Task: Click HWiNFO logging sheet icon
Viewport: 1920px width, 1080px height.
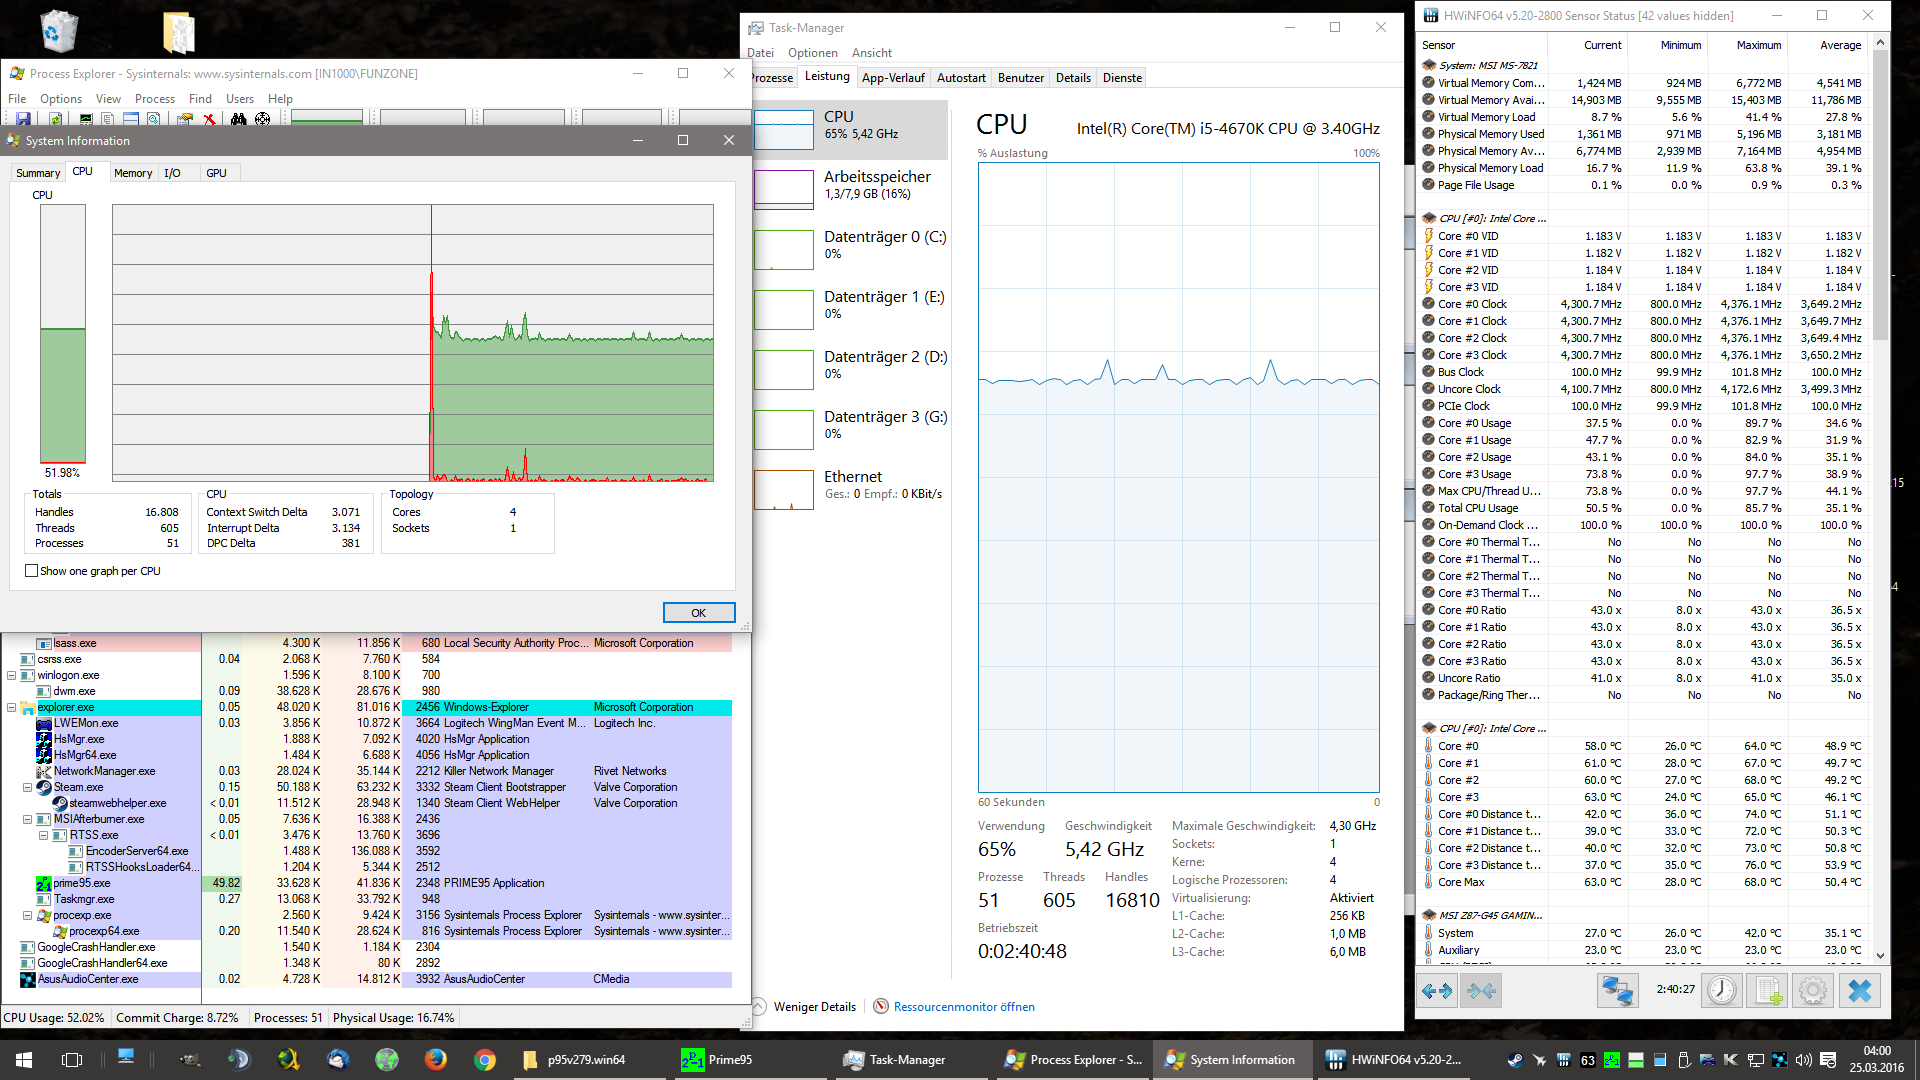Action: (1768, 991)
